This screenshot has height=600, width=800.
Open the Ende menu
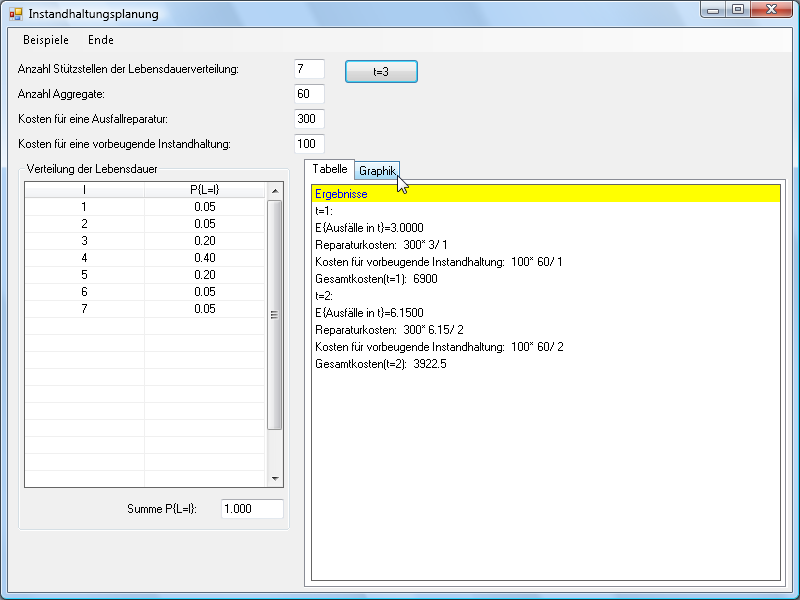[x=100, y=40]
